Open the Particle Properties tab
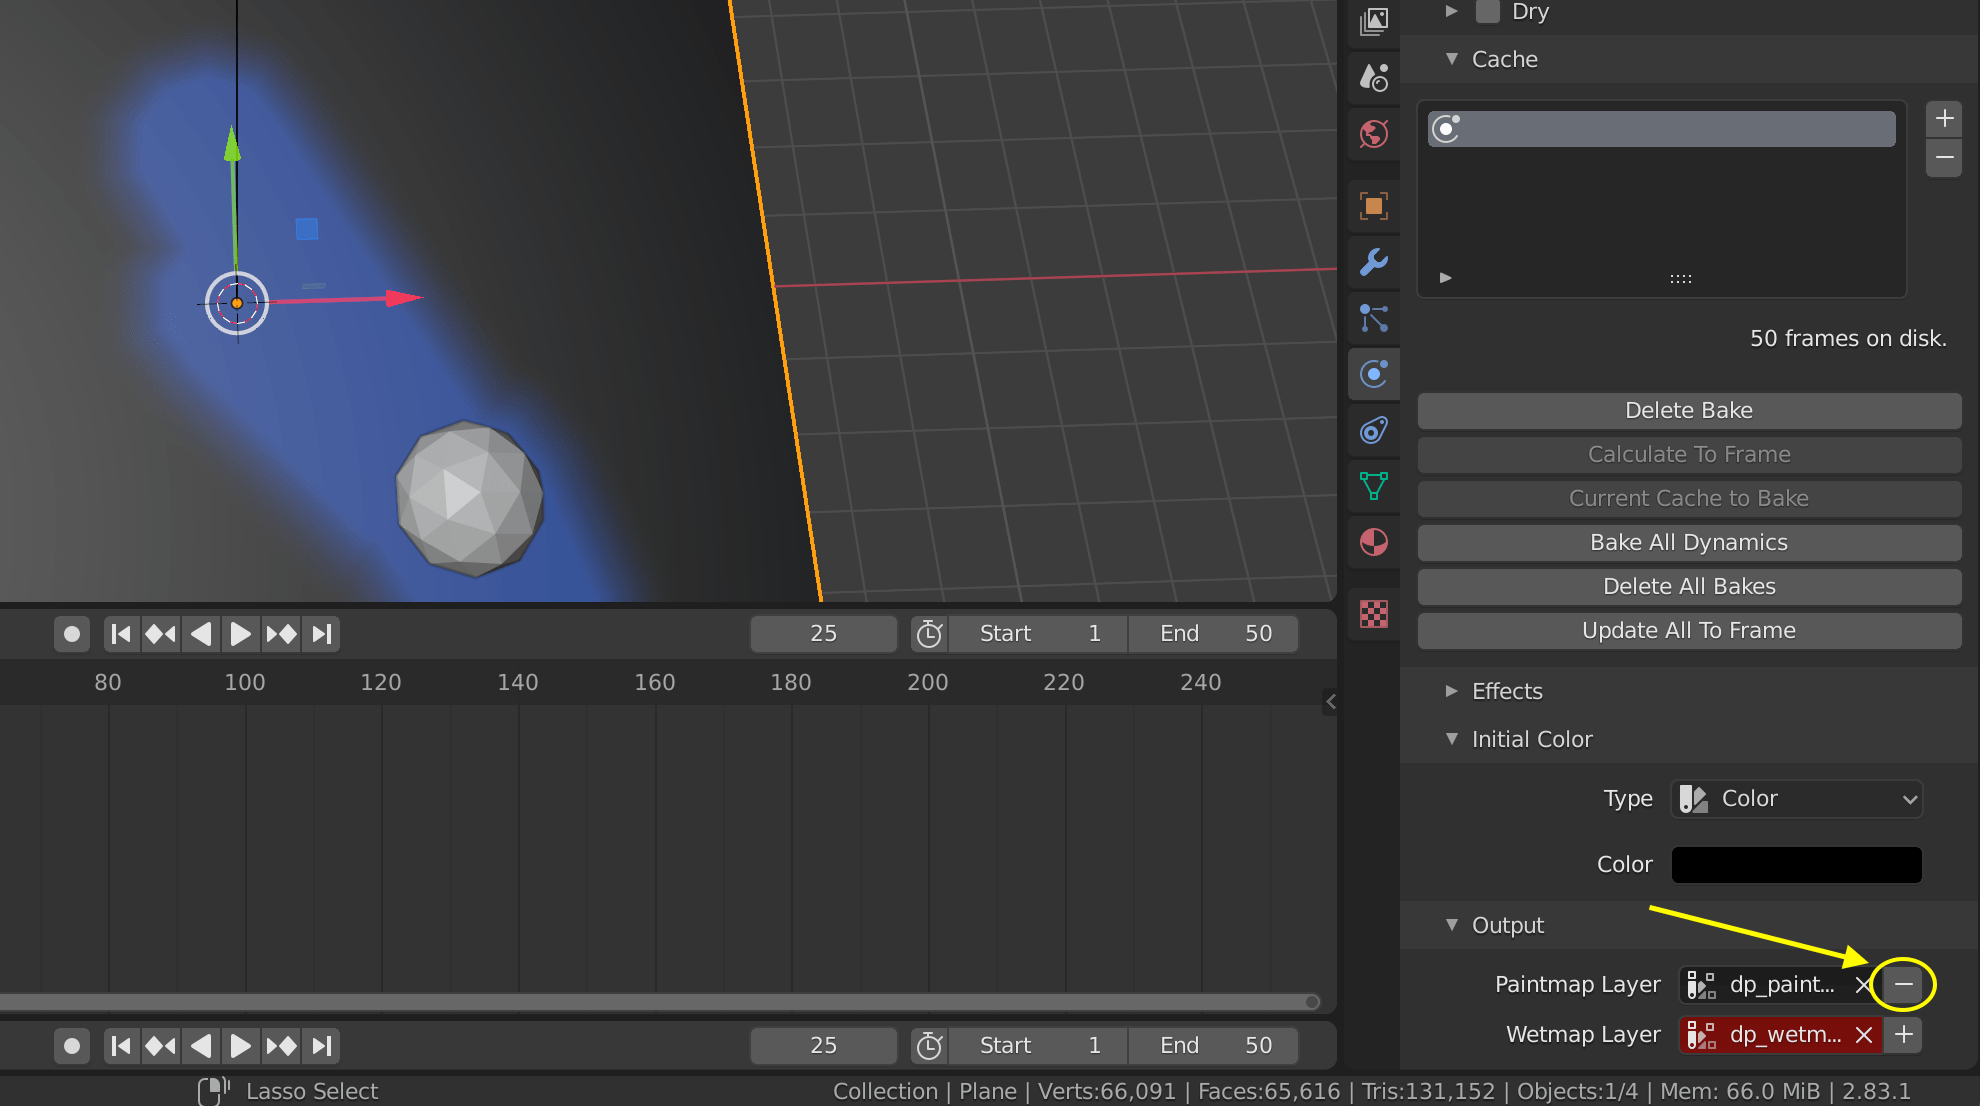 [x=1374, y=317]
